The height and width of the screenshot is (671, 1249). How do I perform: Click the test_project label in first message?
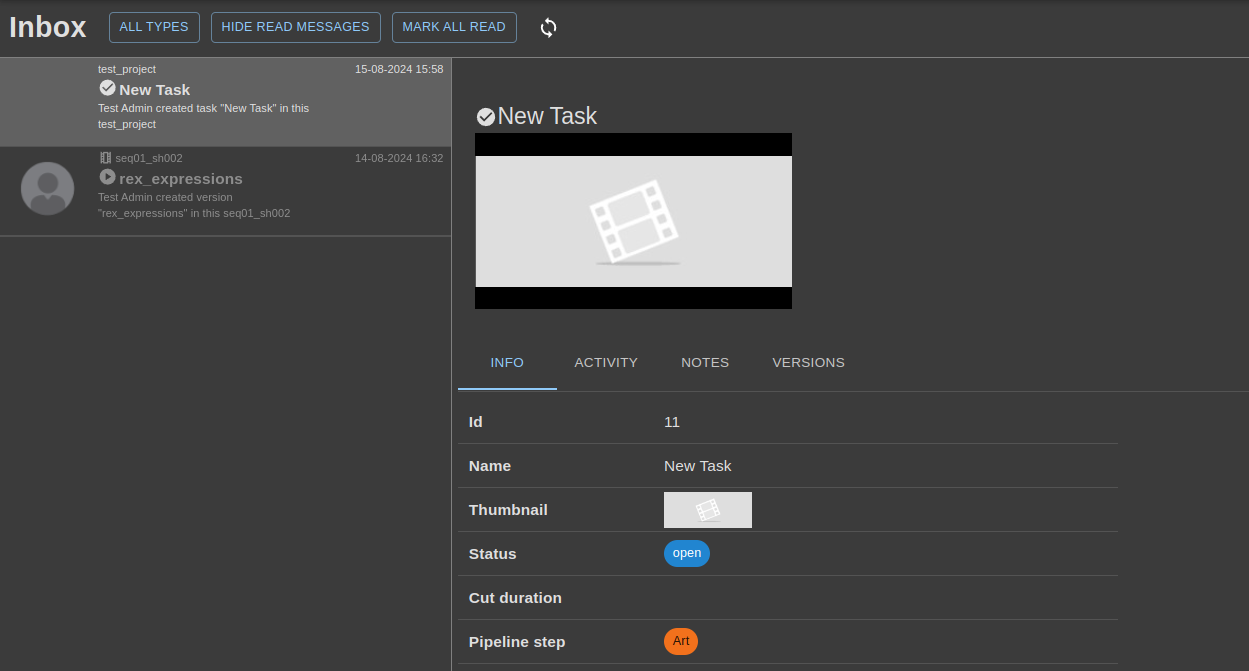point(127,69)
